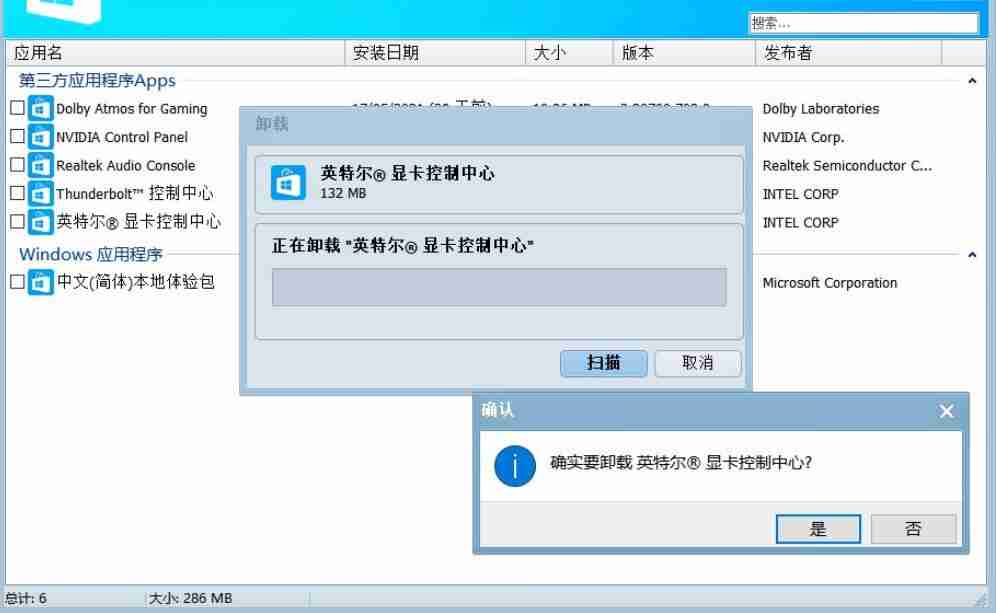Click 第三方应用程序Apps group title
The width and height of the screenshot is (996, 613).
tap(97, 81)
